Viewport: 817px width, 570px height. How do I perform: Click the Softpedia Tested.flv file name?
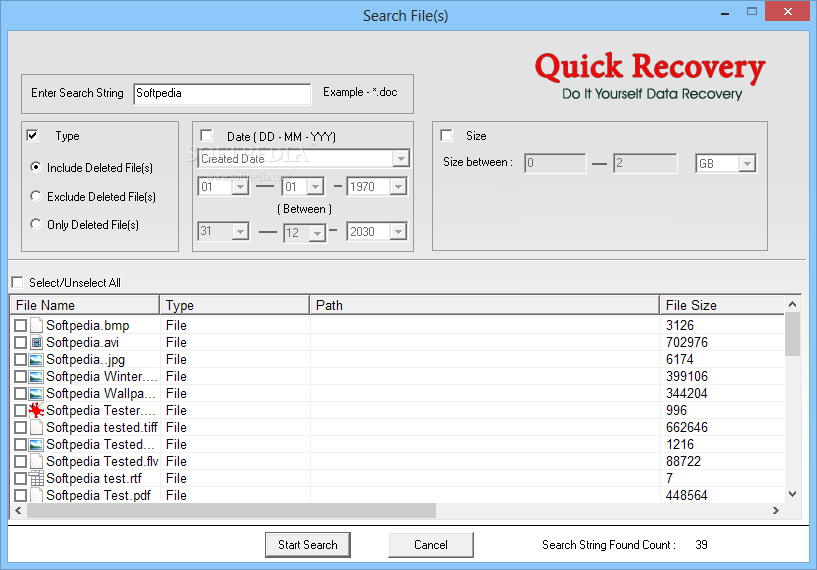tap(102, 461)
